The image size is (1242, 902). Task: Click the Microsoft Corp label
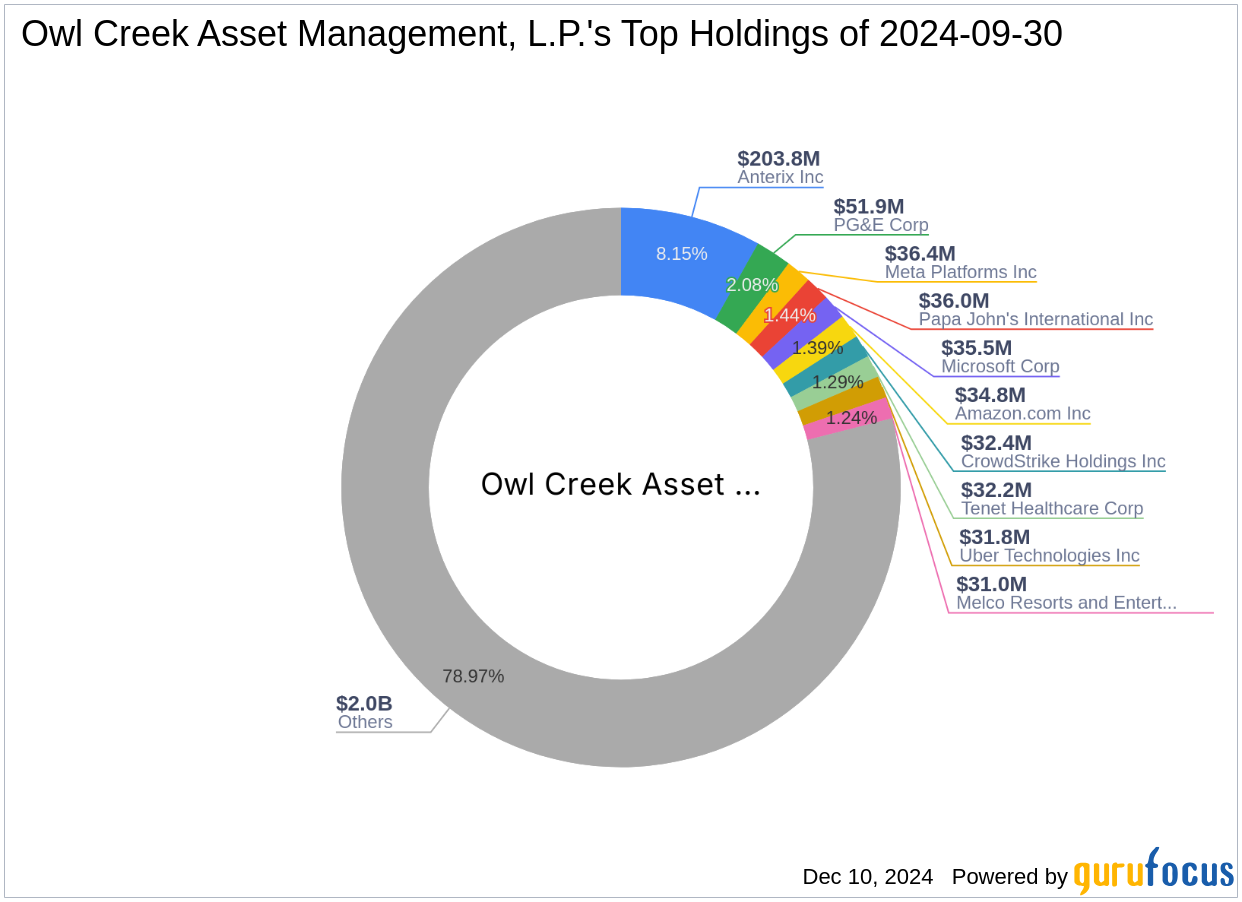(x=1000, y=366)
